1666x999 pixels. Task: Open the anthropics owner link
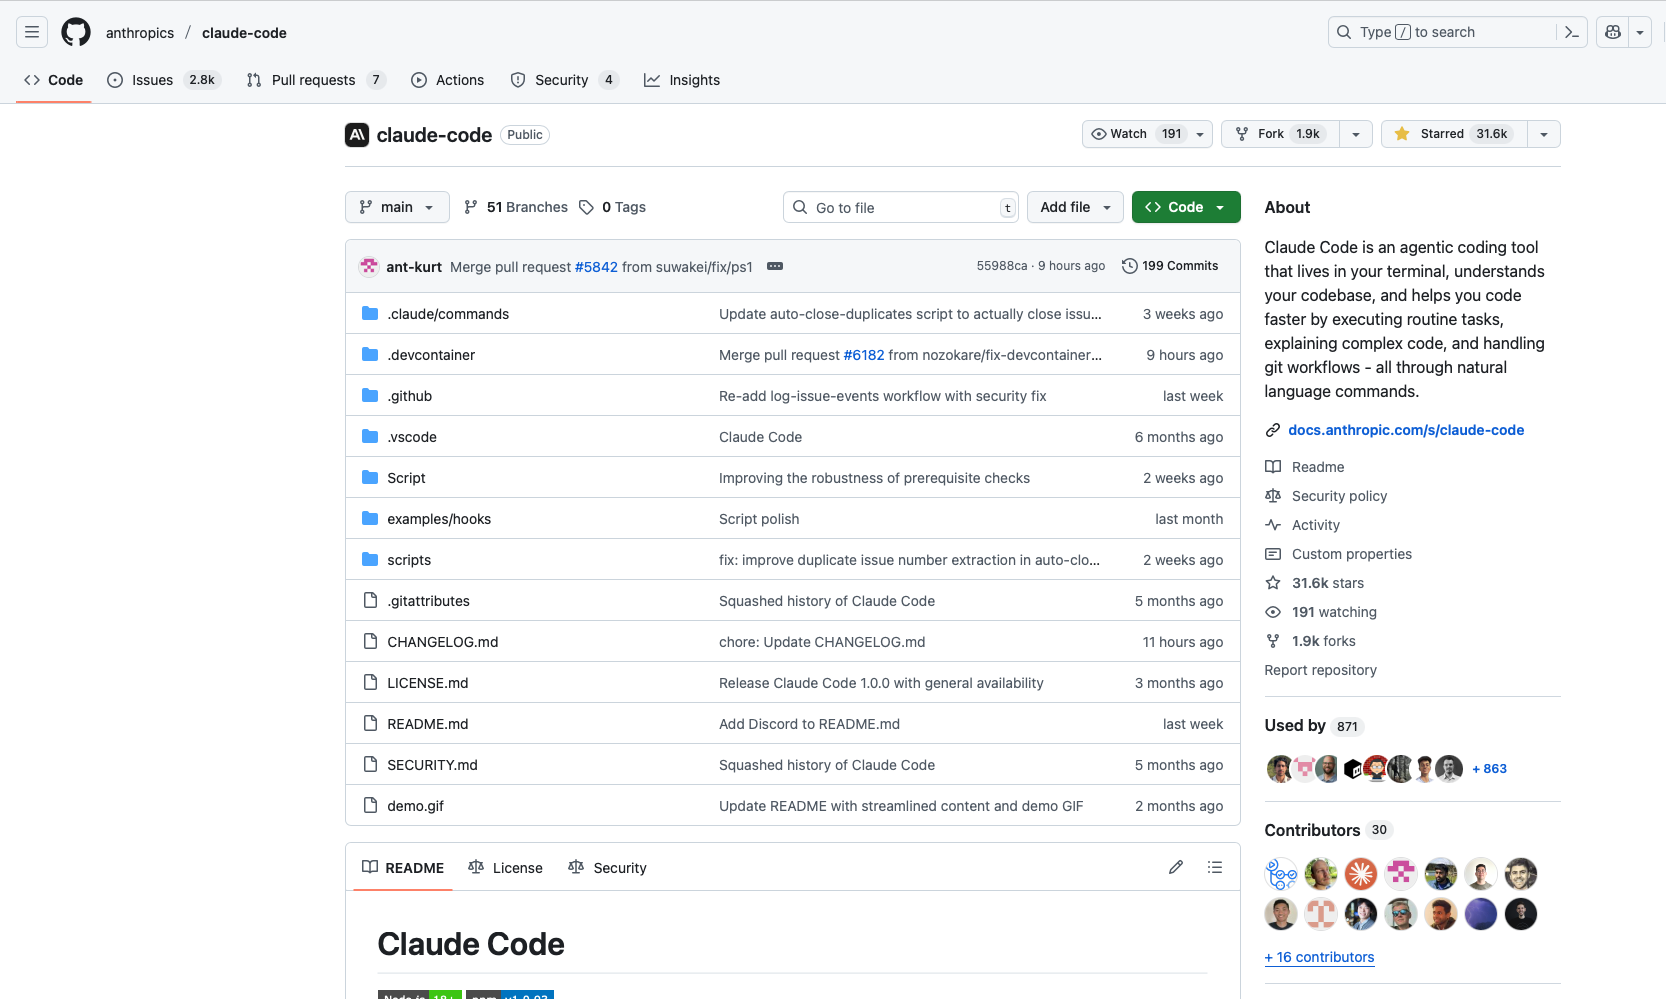point(140,33)
